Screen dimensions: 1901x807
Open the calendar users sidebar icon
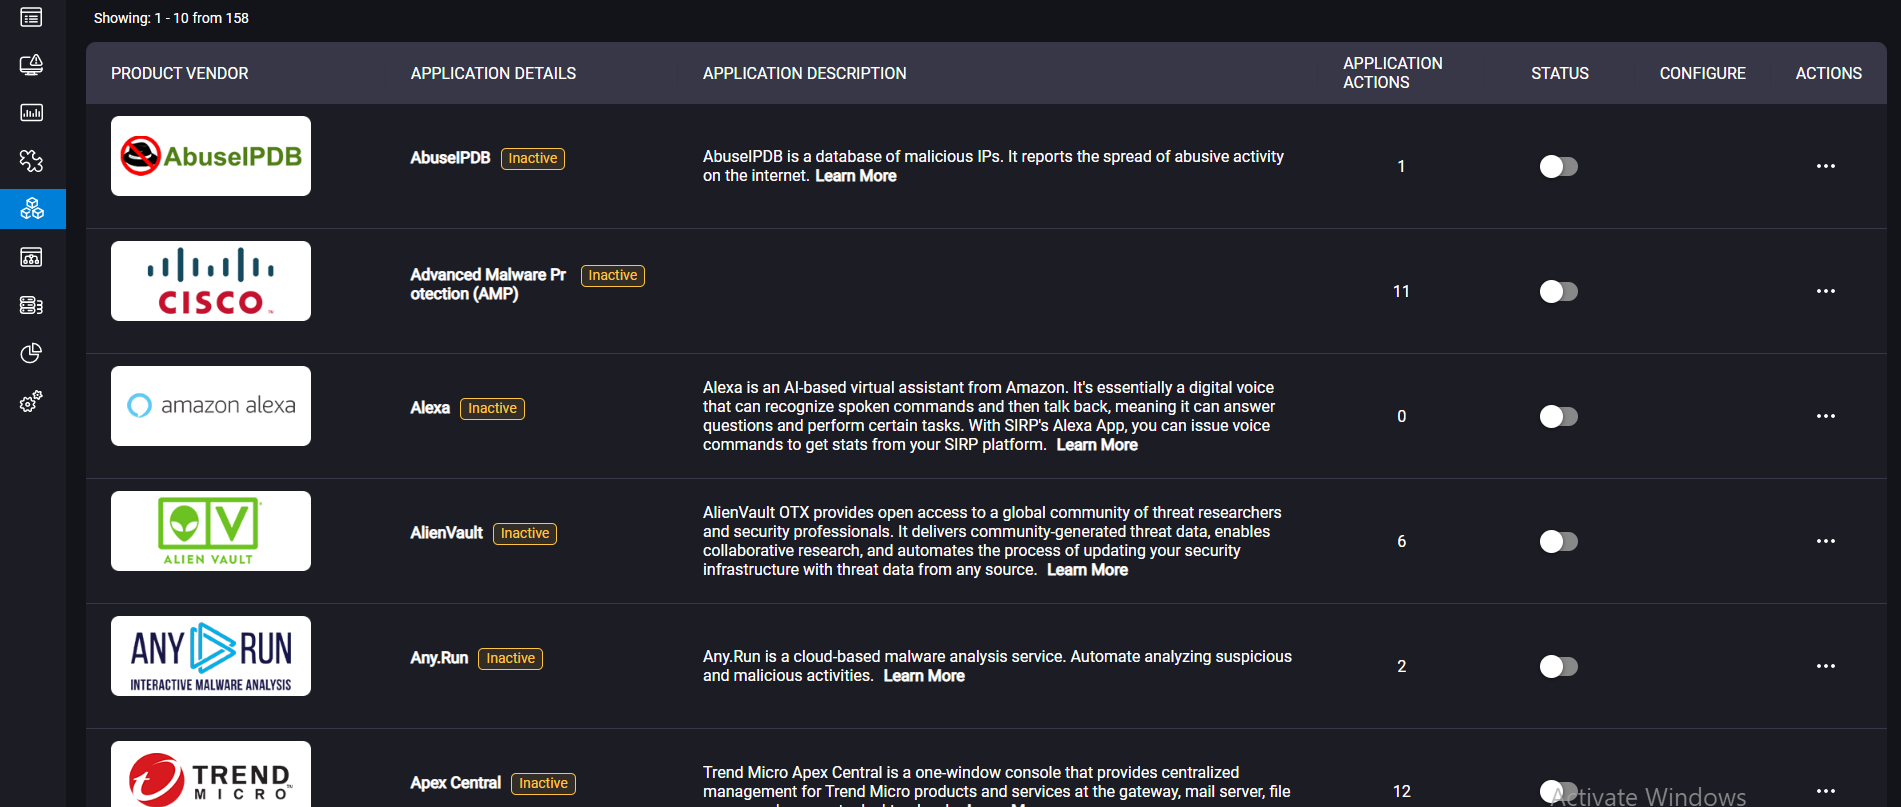point(31,257)
